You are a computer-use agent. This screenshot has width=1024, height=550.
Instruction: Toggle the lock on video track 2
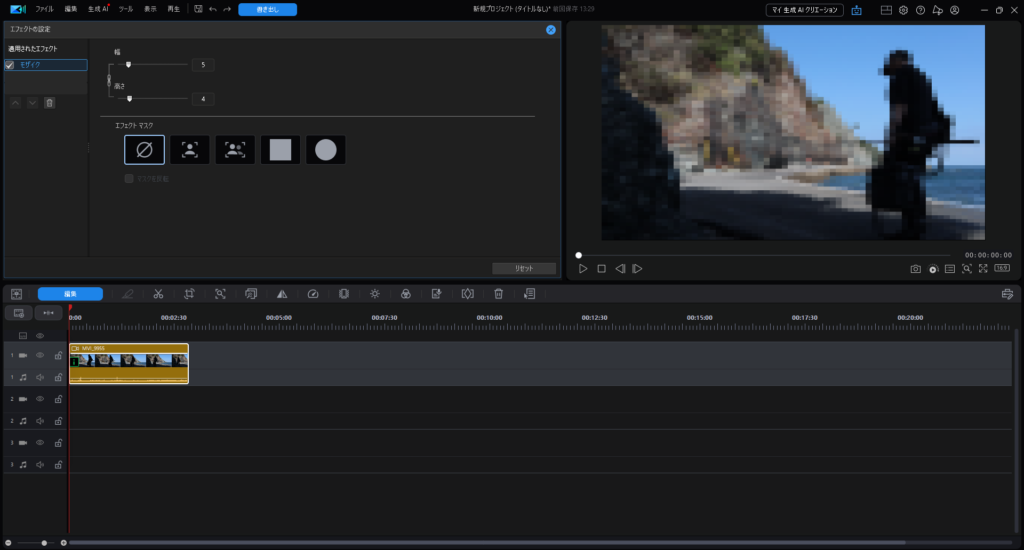coord(58,399)
